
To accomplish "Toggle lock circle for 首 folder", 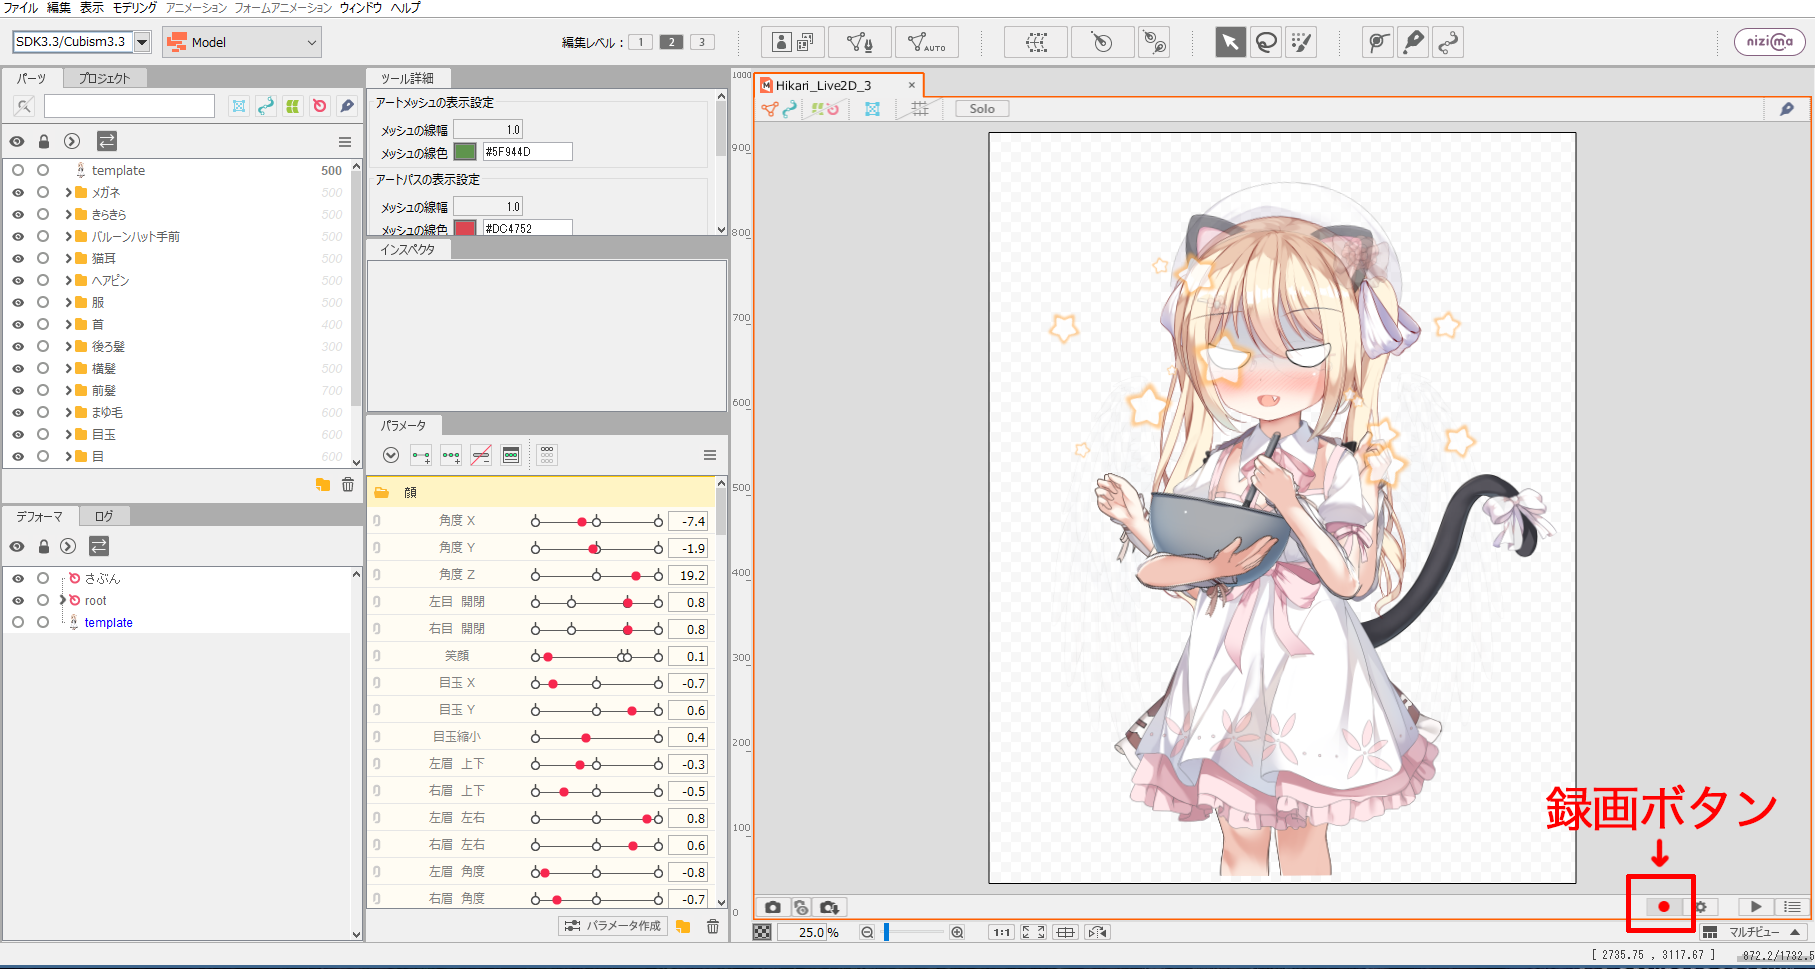I will 43,324.
